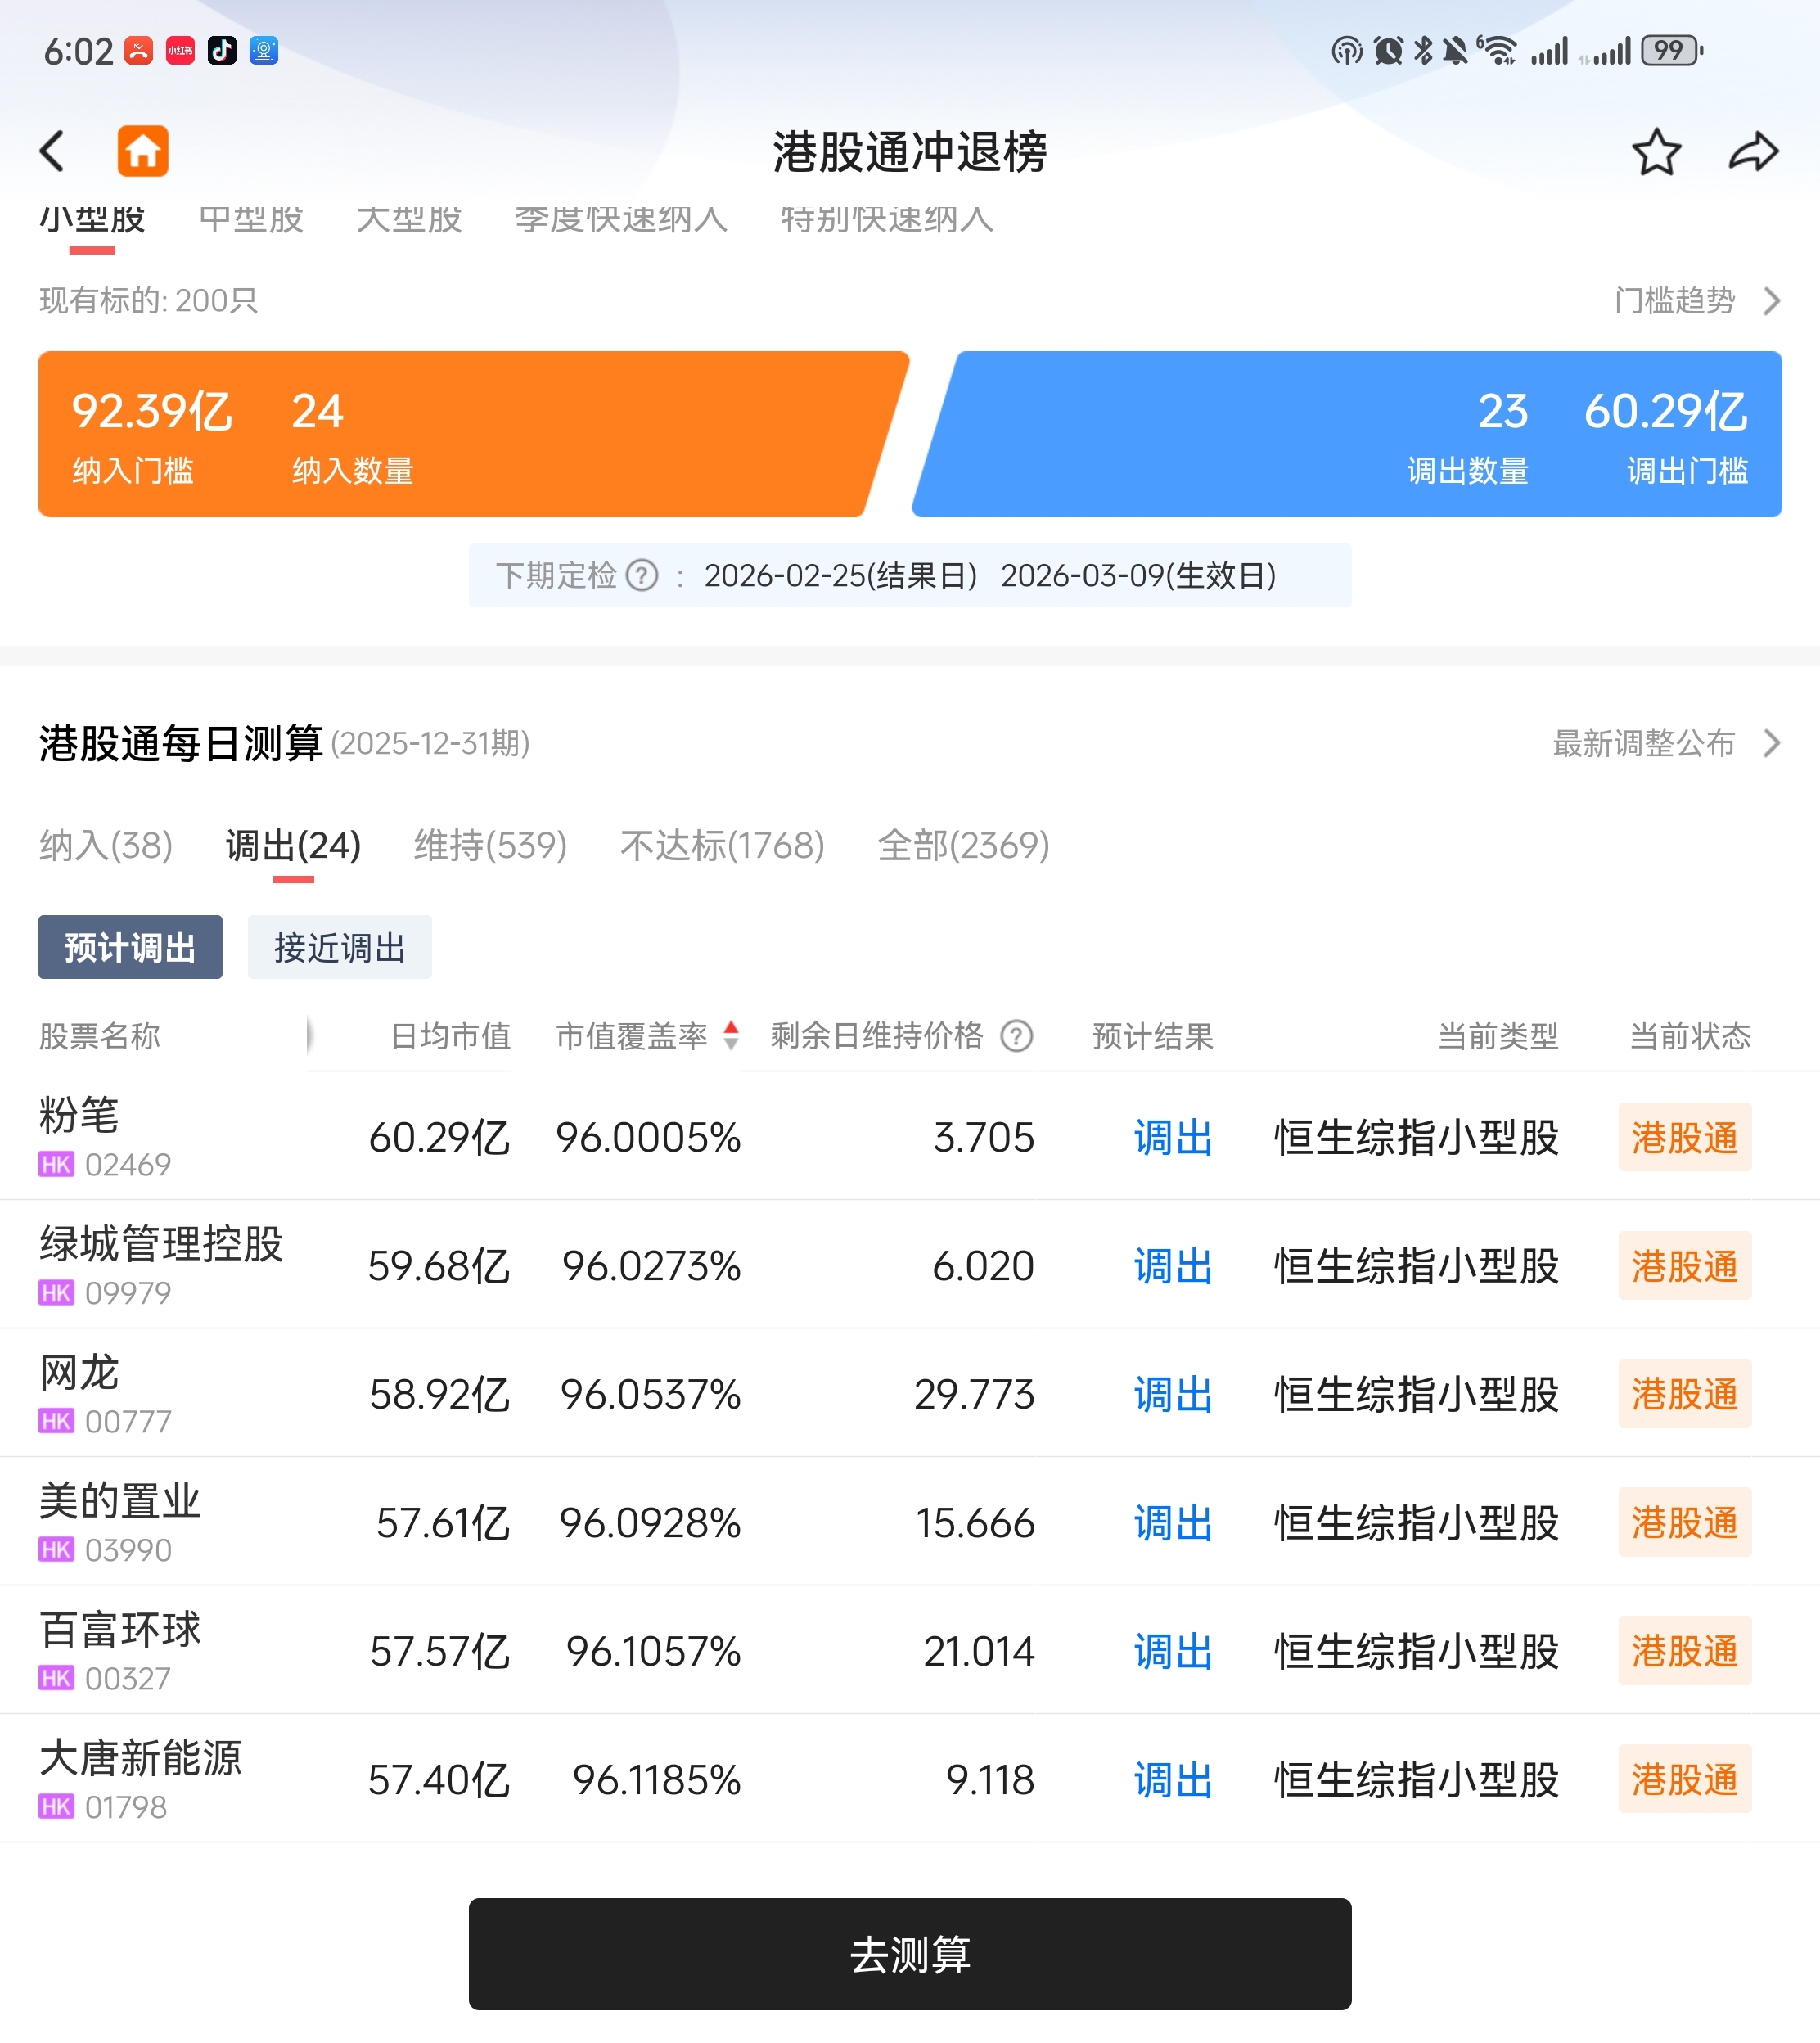Expand 门槛趋势 chevron
The width and height of the screenshot is (1820, 2043).
[1771, 301]
